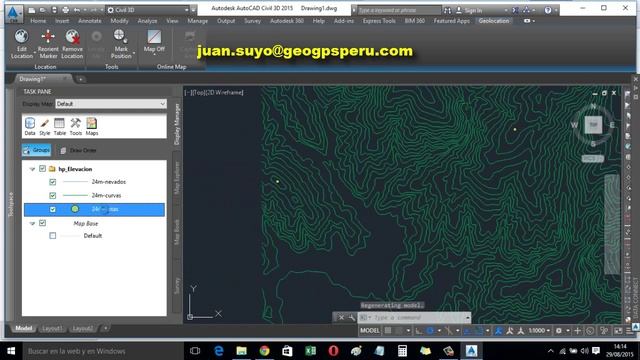
Task: Open the AutoCAD application menu logo button
Action: pos(13,13)
